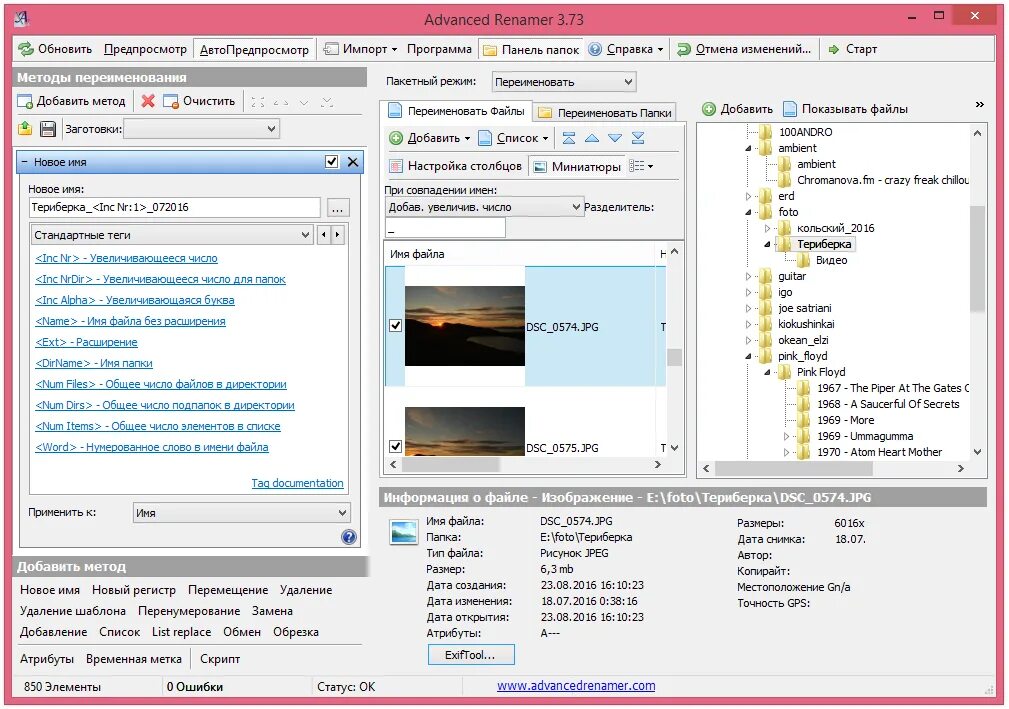Click <Inc Nr> Увеличивающееся число link
This screenshot has height=709, width=1009.
click(126, 258)
